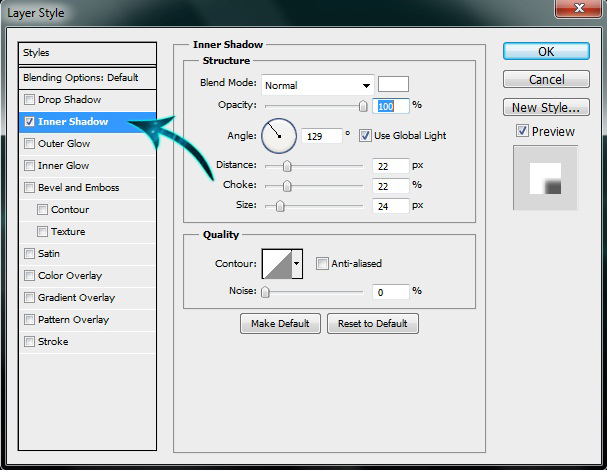The image size is (607, 470).
Task: Click the style preview thumbnail
Action: click(545, 177)
